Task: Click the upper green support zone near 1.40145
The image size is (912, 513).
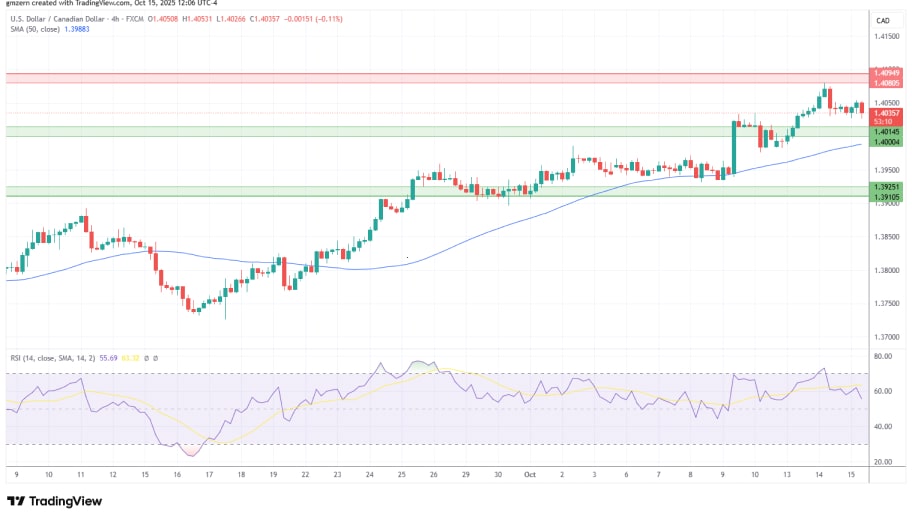Action: [x=437, y=131]
